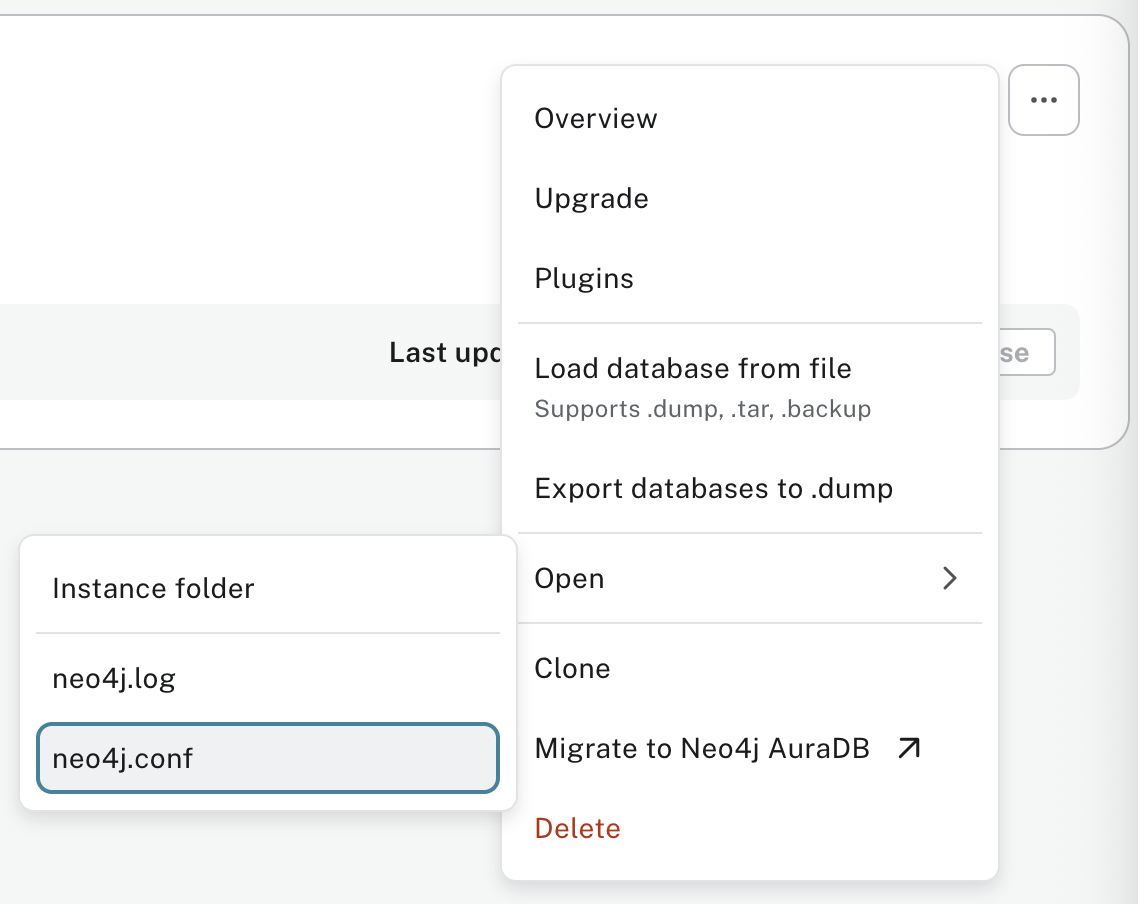
Task: Click the Open submenu label
Action: (x=569, y=578)
